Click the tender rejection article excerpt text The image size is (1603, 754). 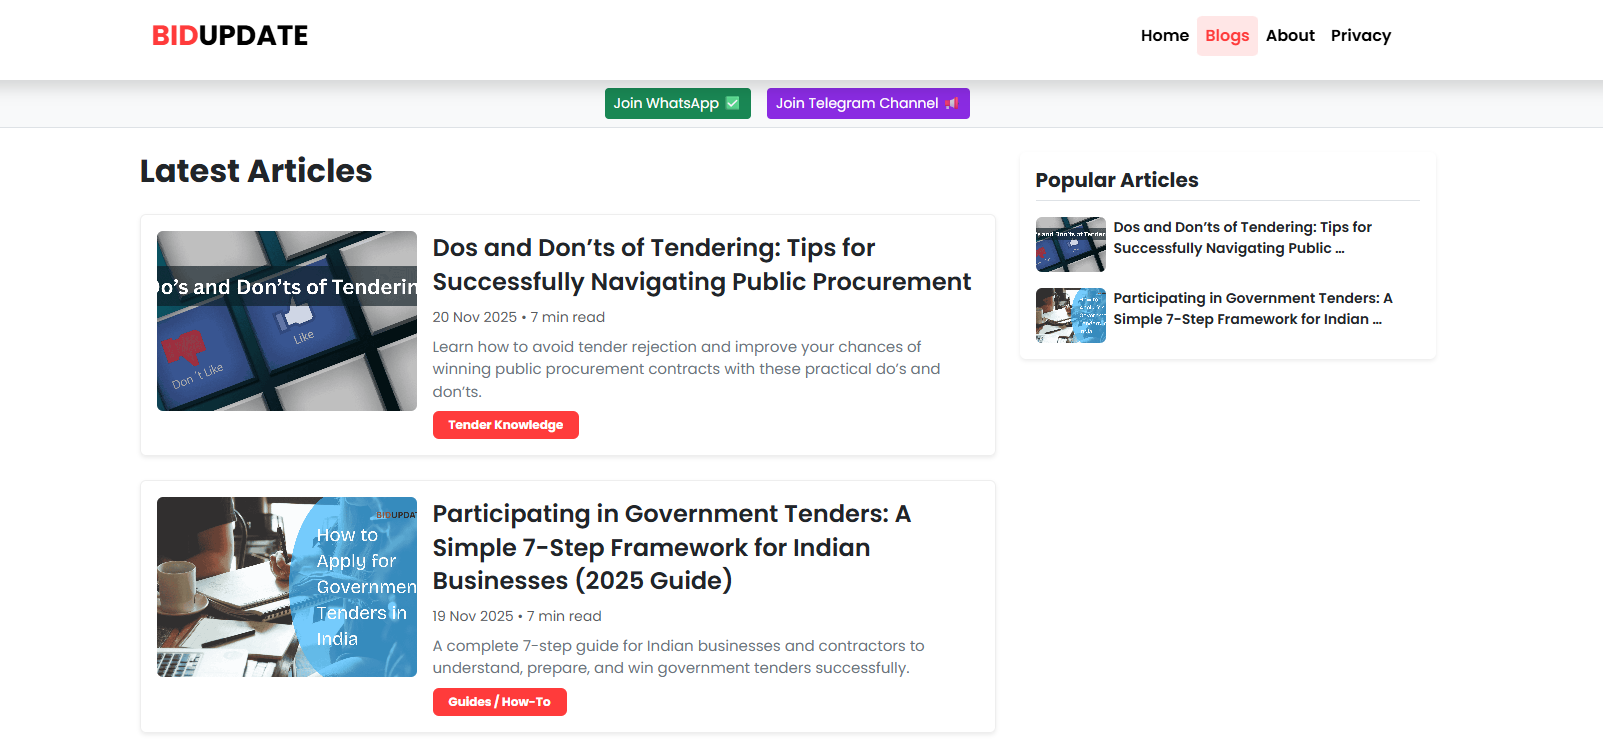click(x=686, y=369)
